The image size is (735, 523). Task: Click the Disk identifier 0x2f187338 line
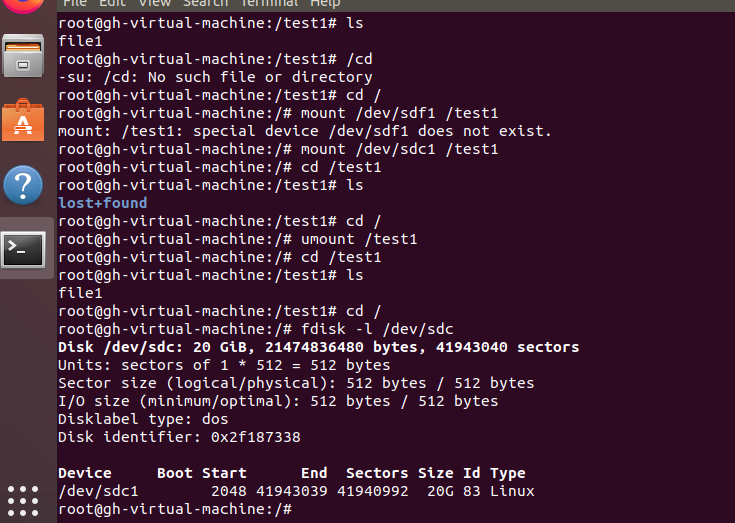pyautogui.click(x=179, y=437)
